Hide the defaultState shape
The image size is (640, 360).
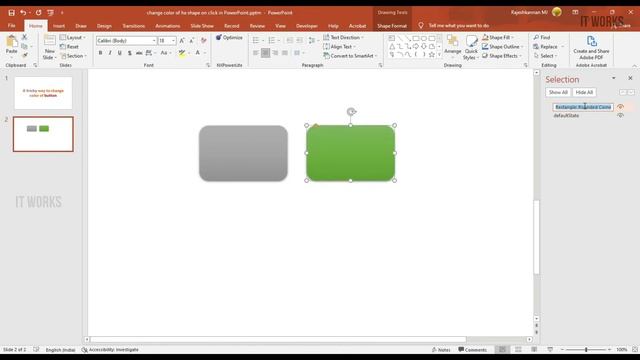tap(620, 116)
